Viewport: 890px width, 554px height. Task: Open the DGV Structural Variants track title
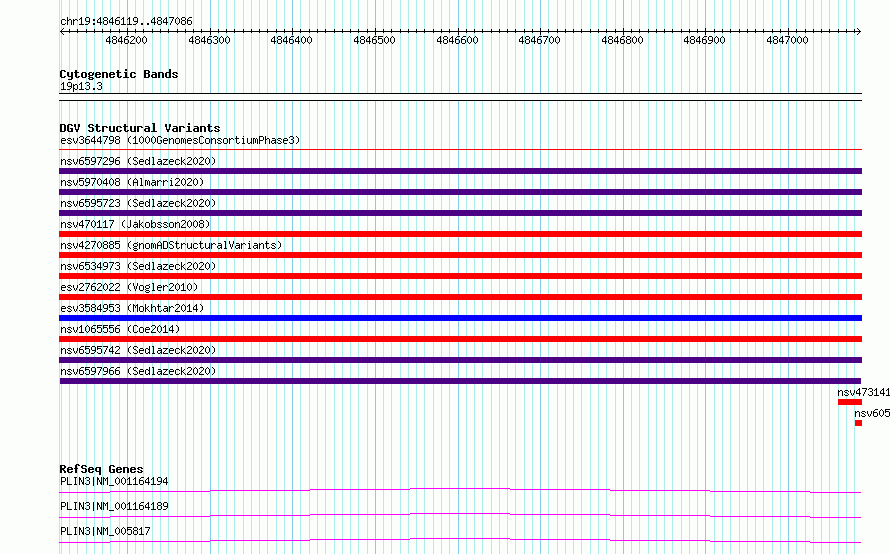[x=140, y=128]
